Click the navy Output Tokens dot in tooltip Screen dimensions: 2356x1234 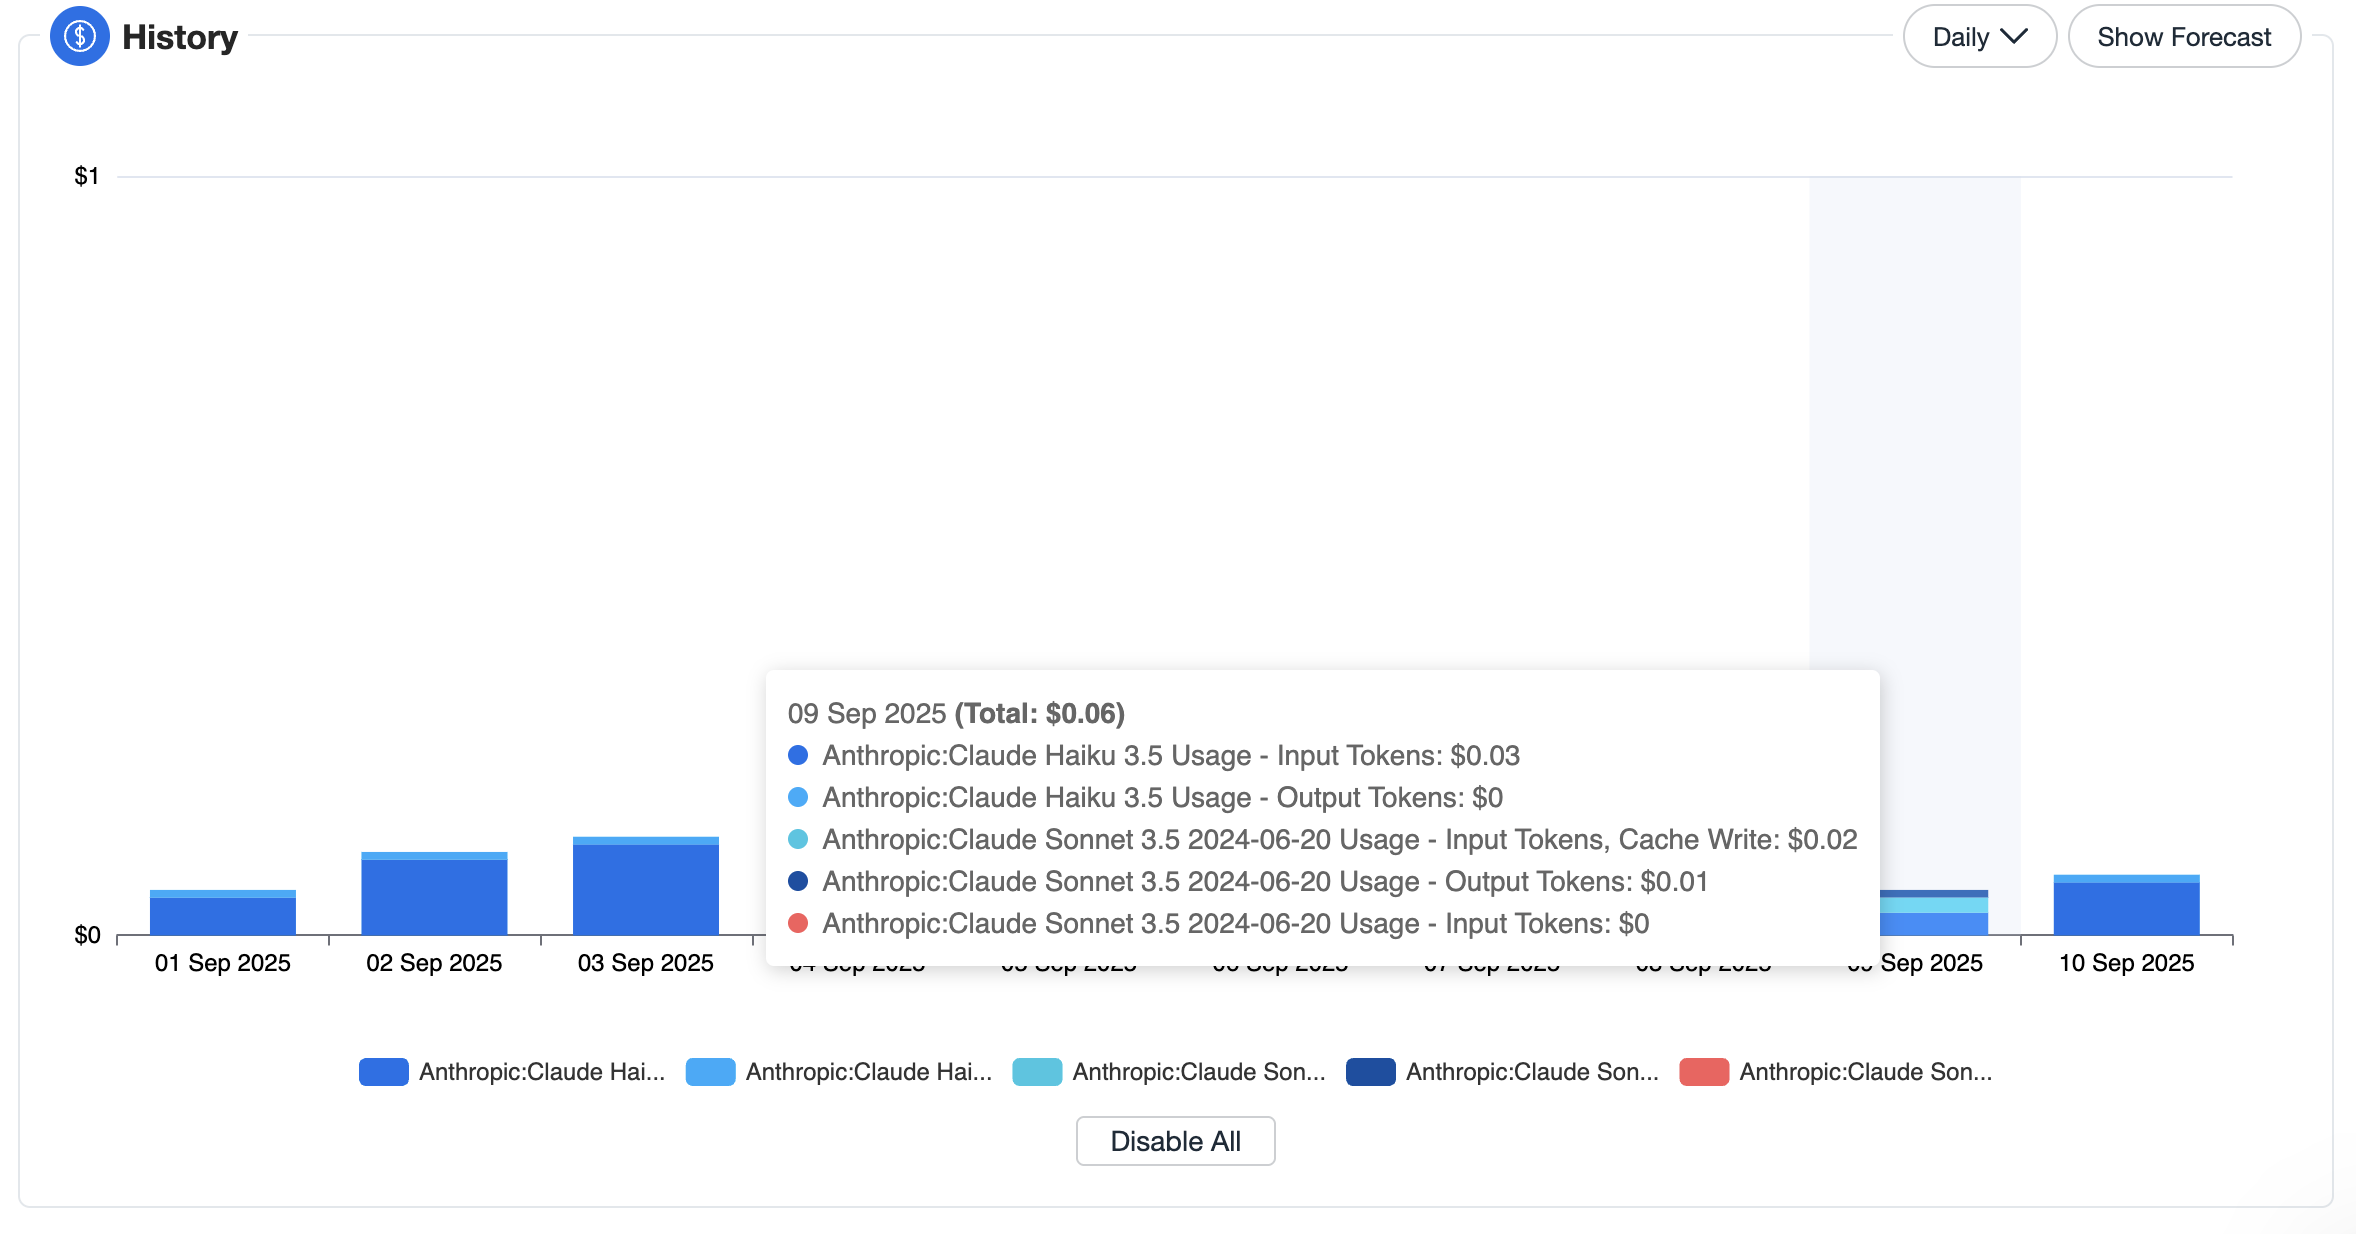coord(798,881)
